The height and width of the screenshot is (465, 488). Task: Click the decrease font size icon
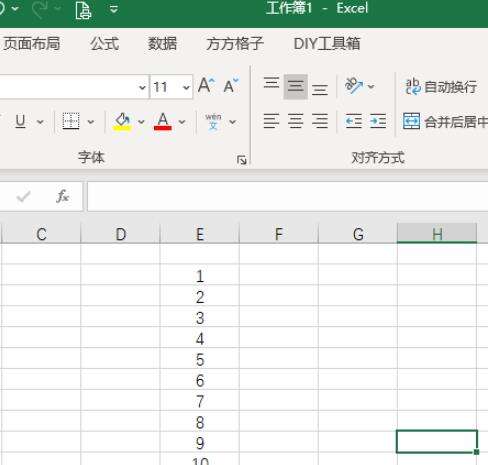[231, 86]
